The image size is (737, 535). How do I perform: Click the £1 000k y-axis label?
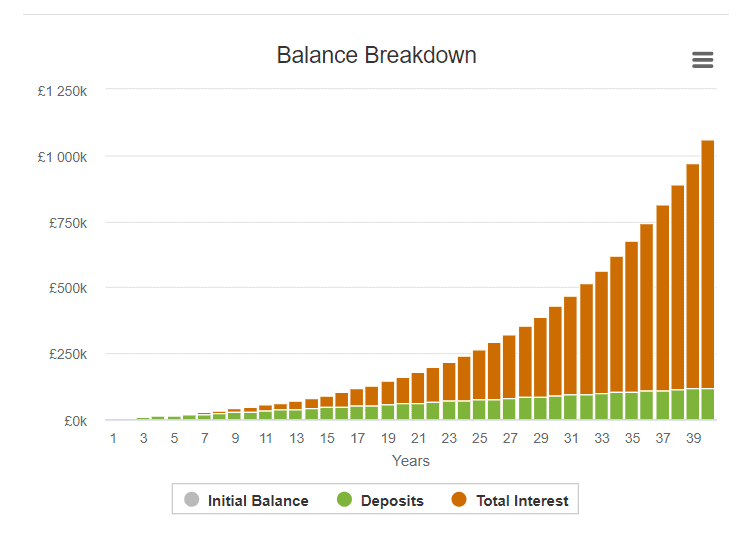62,156
